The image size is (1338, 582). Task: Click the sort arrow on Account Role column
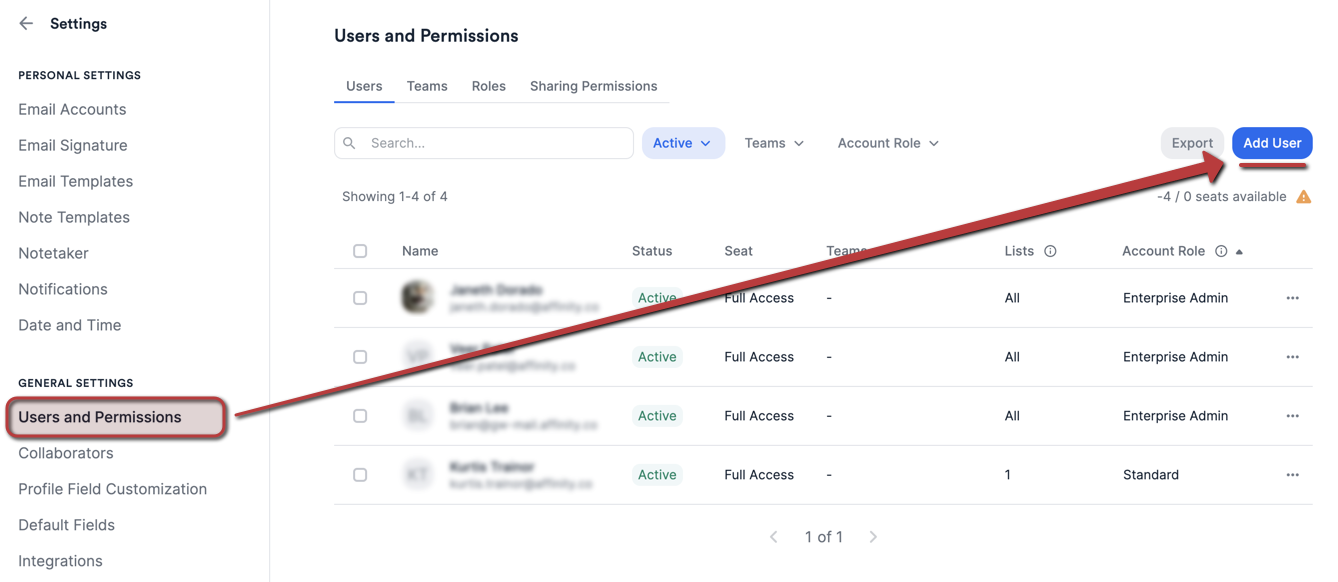(x=1238, y=251)
